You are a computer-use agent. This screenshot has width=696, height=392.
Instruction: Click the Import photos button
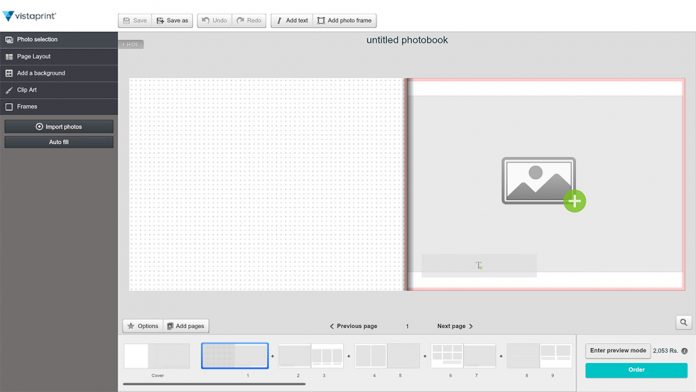coord(59,127)
